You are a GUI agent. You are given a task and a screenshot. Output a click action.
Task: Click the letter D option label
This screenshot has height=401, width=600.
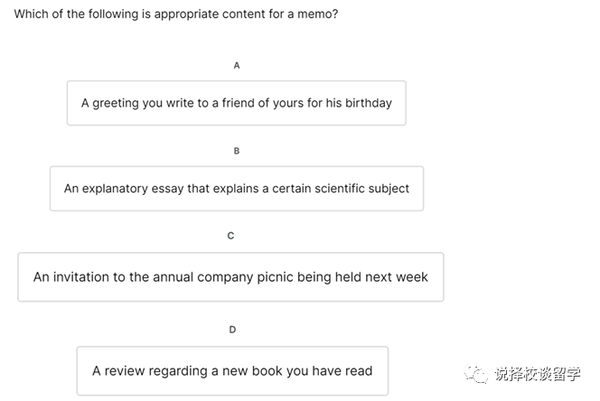coord(232,329)
